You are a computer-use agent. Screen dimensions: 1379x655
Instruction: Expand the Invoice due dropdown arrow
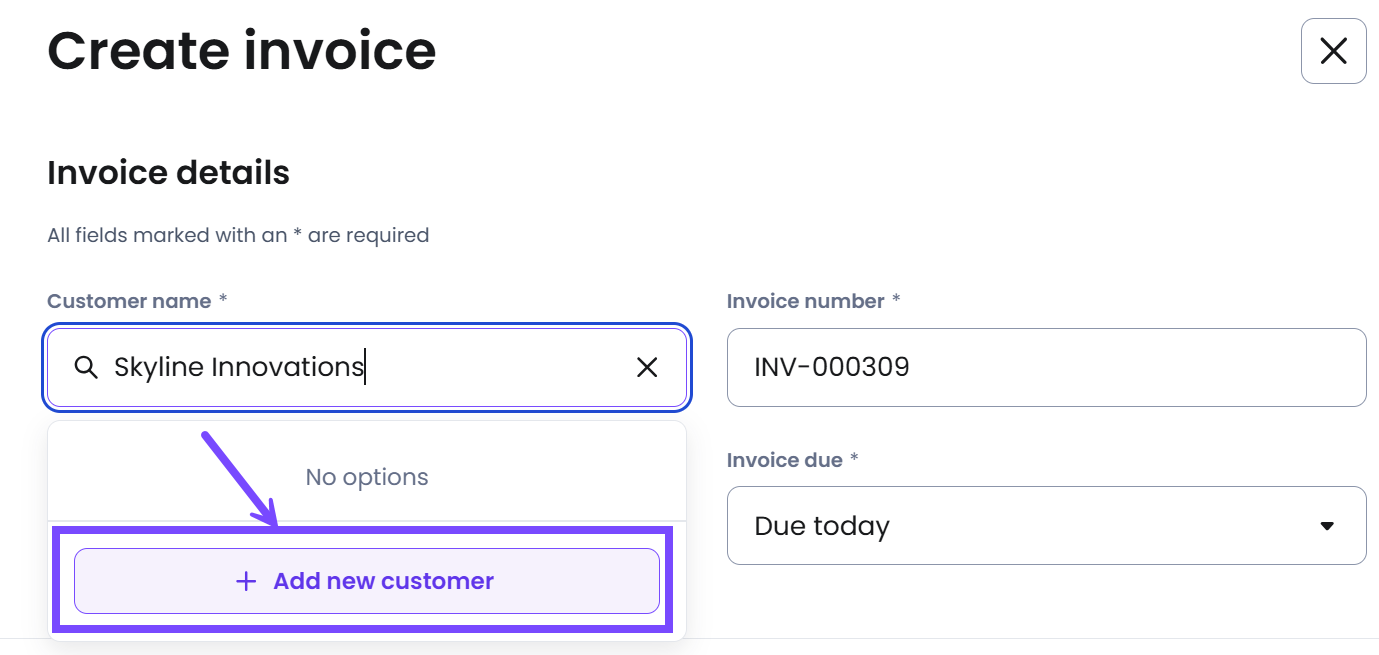click(x=1327, y=526)
